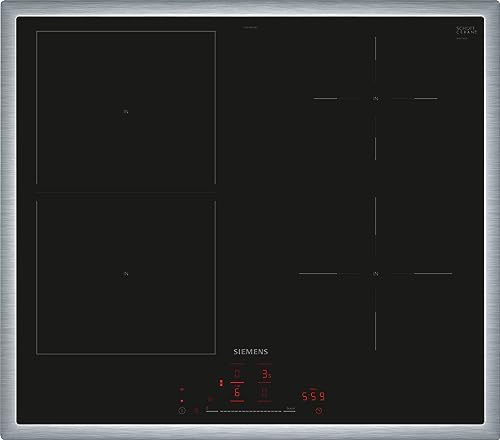Tap the small red indicator dot above the power button
Screen dimensions: 500x440
coord(182,401)
